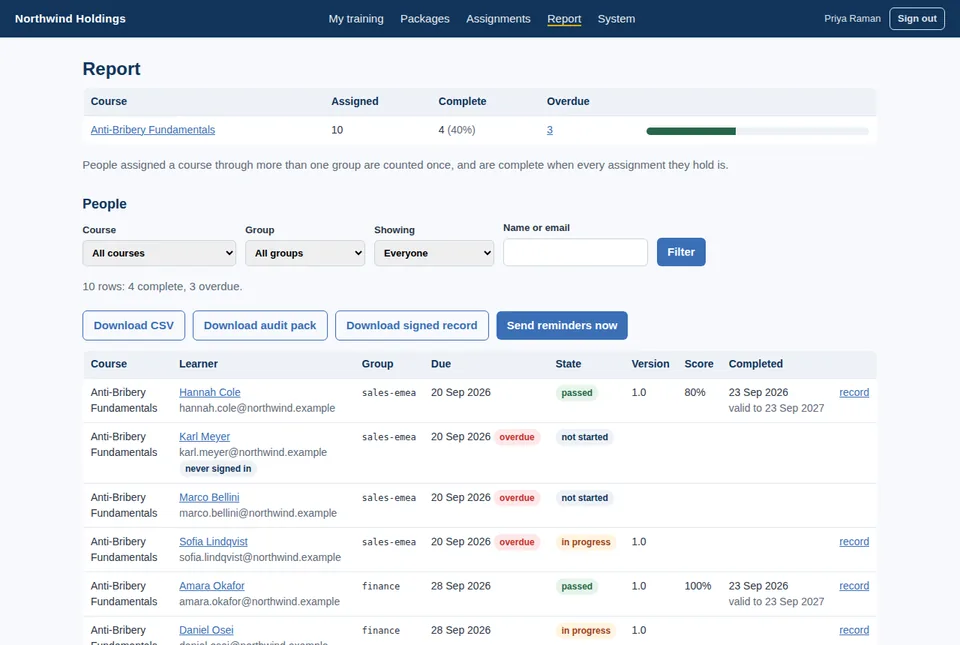Click the never signed in badge

click(218, 469)
